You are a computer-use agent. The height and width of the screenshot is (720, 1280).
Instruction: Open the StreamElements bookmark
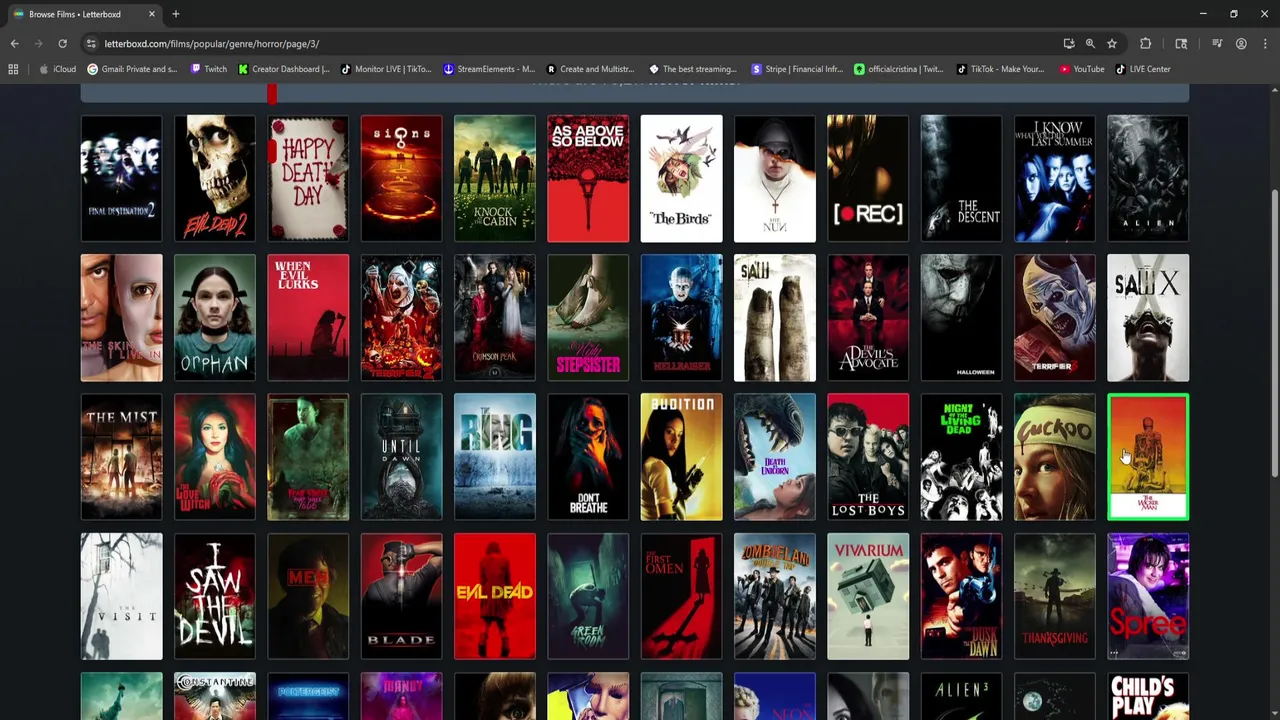click(489, 69)
